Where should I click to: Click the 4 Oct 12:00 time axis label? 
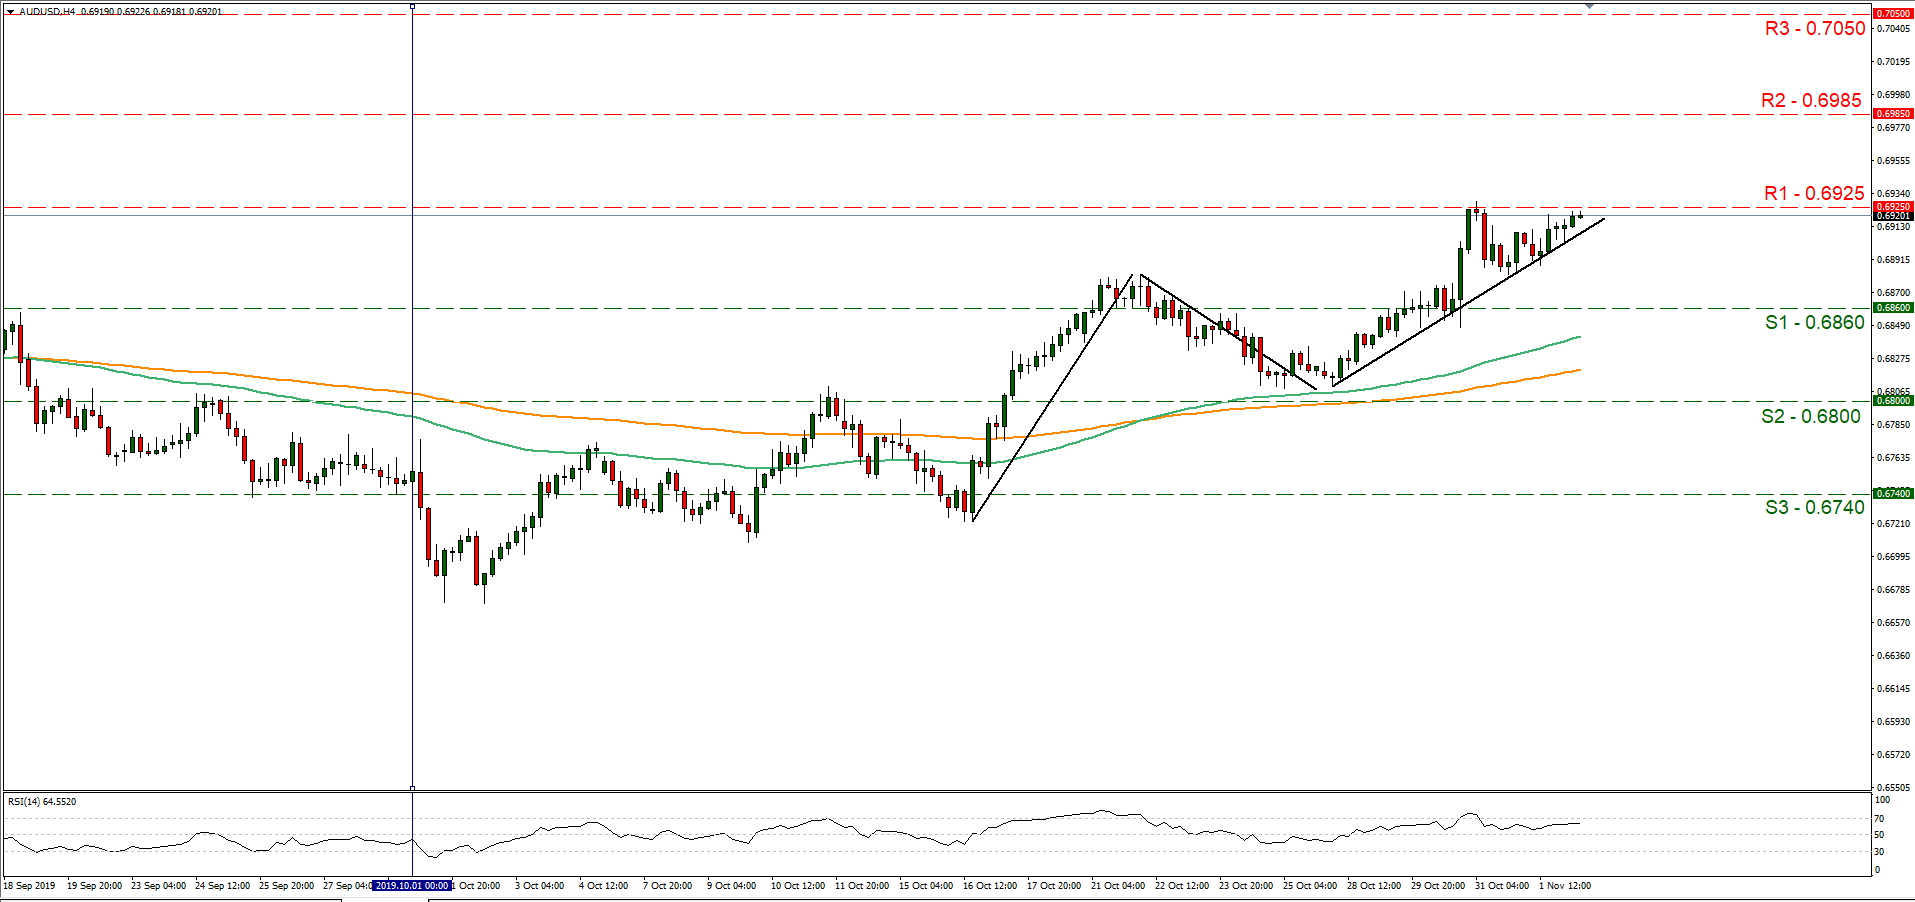(604, 886)
